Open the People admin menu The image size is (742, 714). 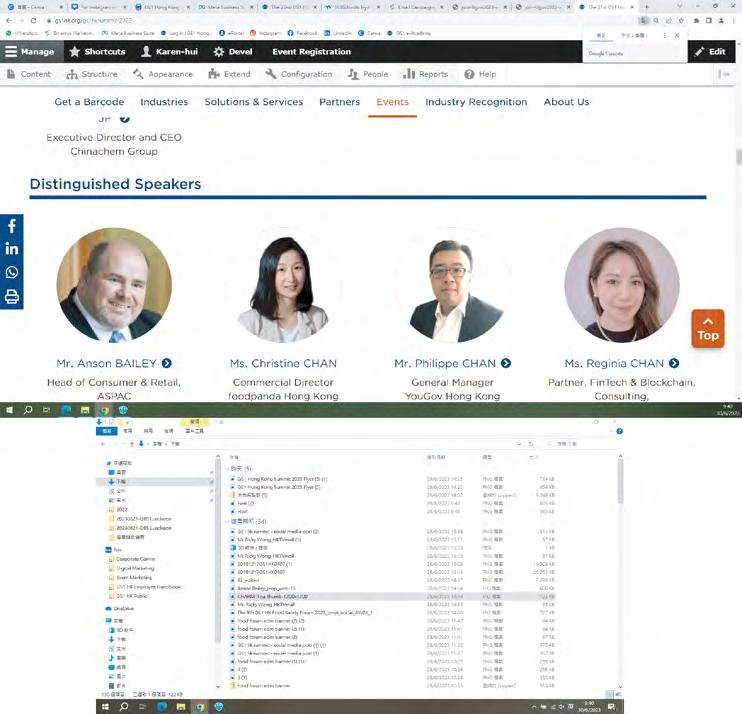coord(368,74)
